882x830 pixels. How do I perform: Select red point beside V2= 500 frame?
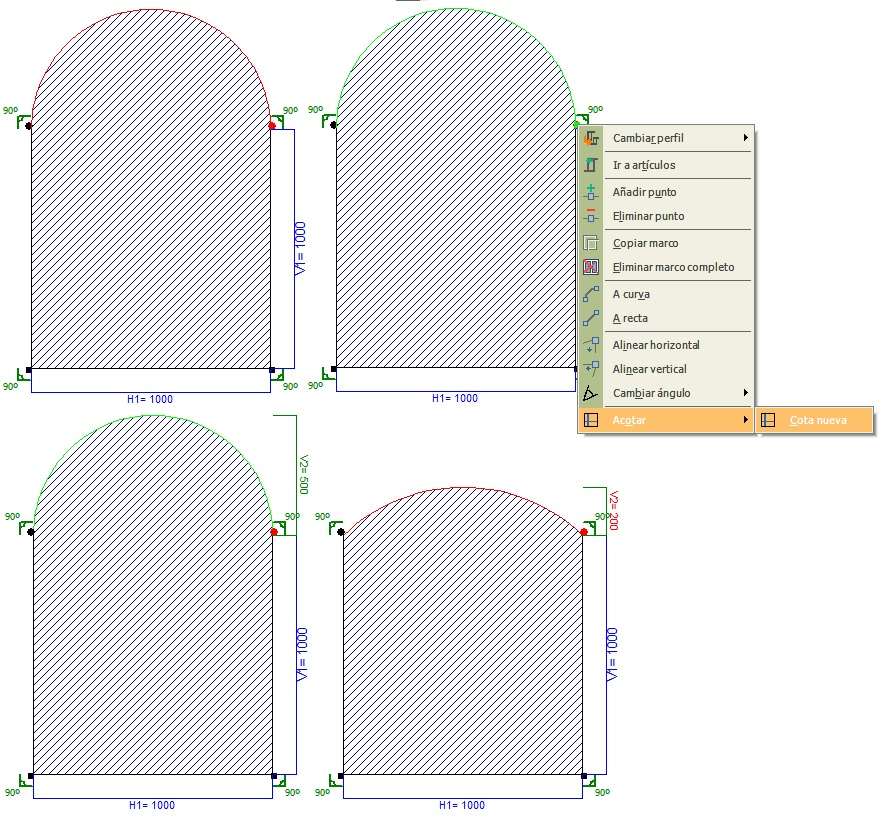pos(274,532)
